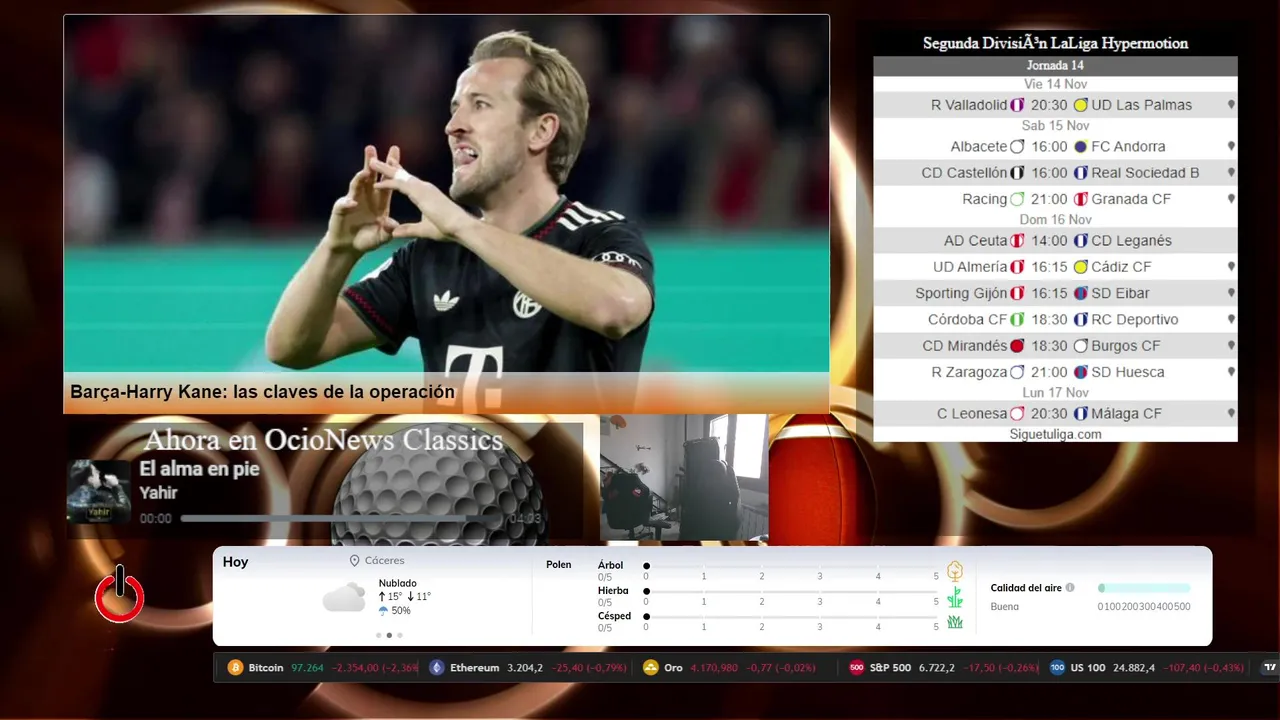
Task: Click the S&P 500 red badge icon
Action: click(x=857, y=668)
